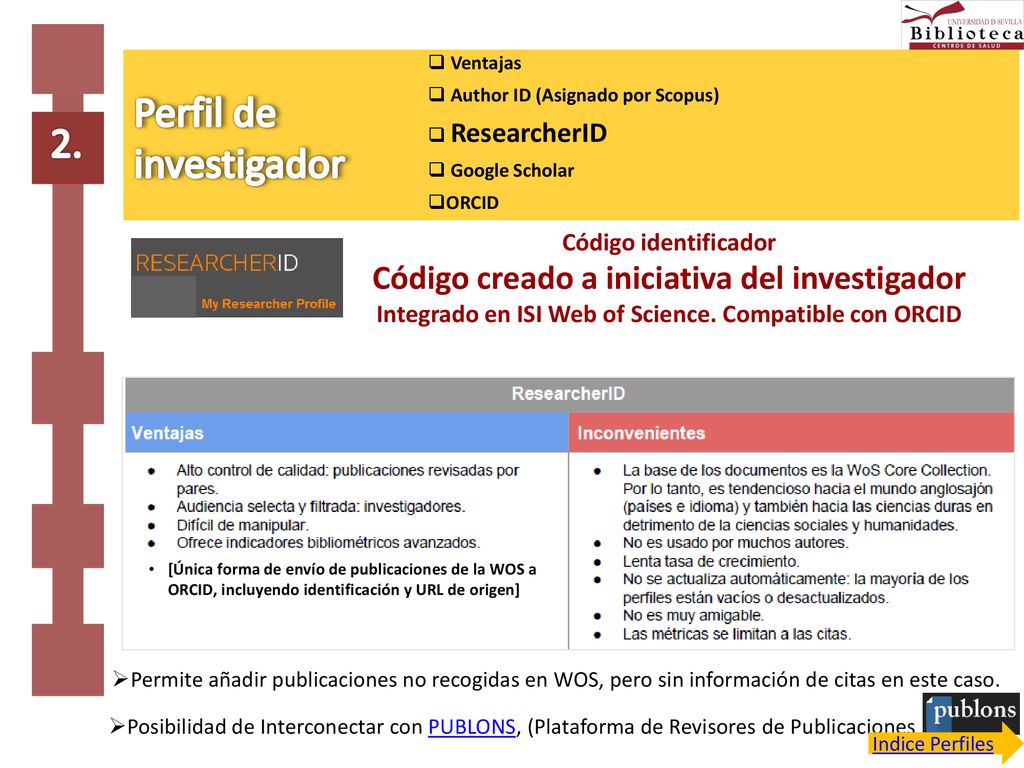This screenshot has width=1024, height=768.
Task: Click 'Integrado en ISI Web of Science' line
Action: pos(669,314)
